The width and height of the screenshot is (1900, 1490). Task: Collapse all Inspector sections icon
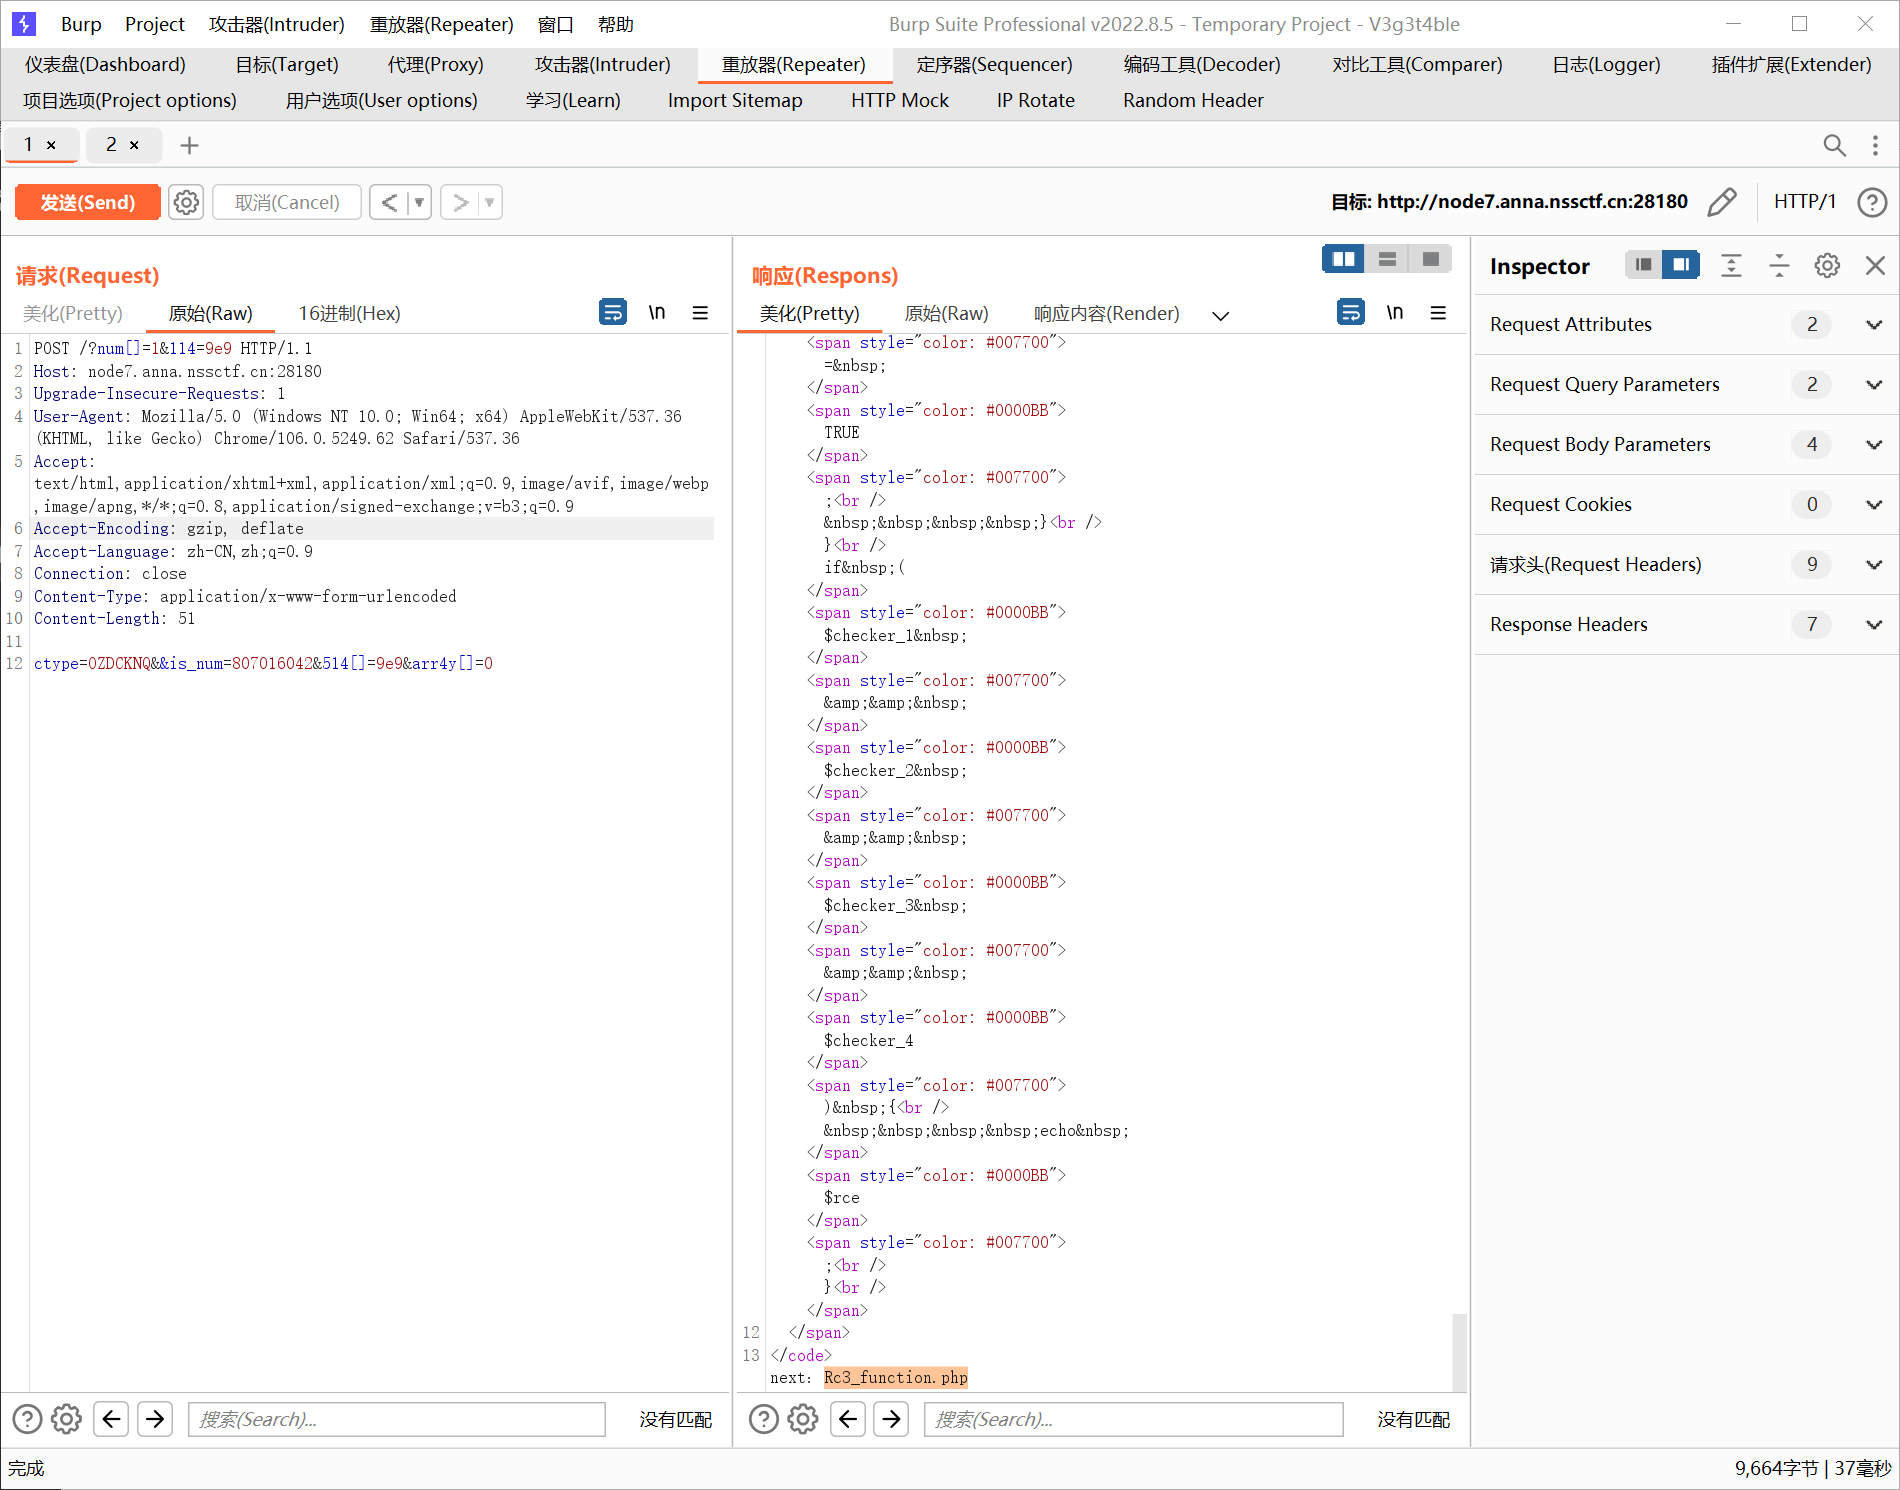[1779, 265]
